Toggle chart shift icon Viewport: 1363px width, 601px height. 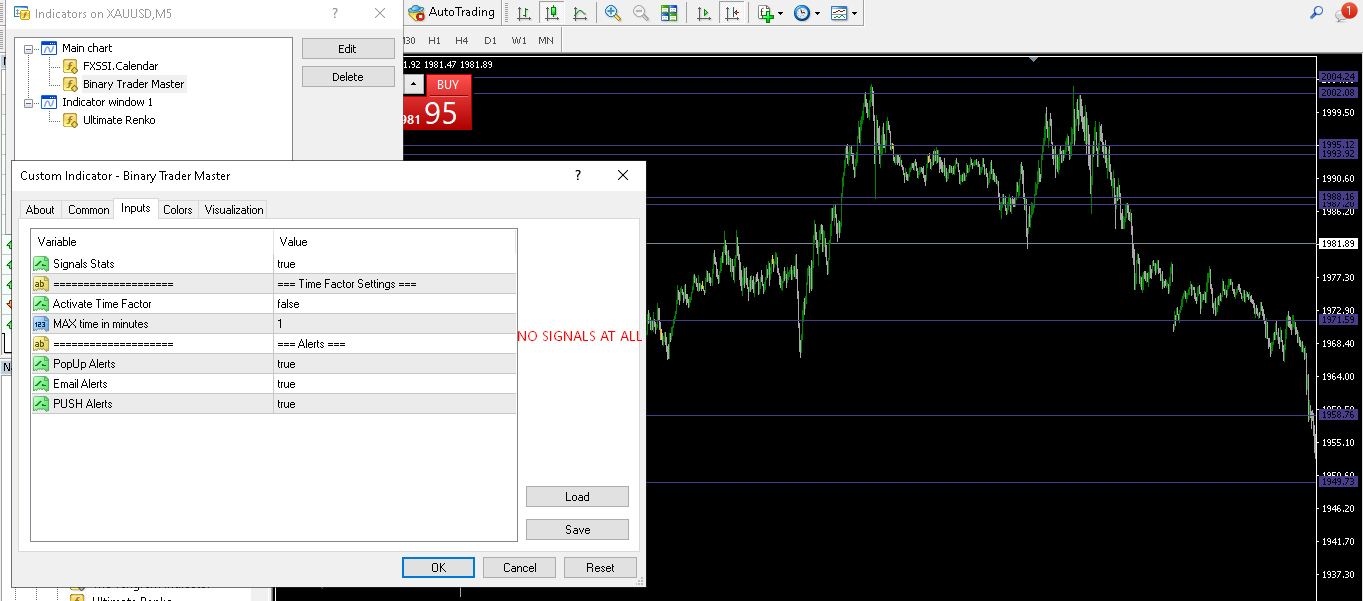coord(733,13)
